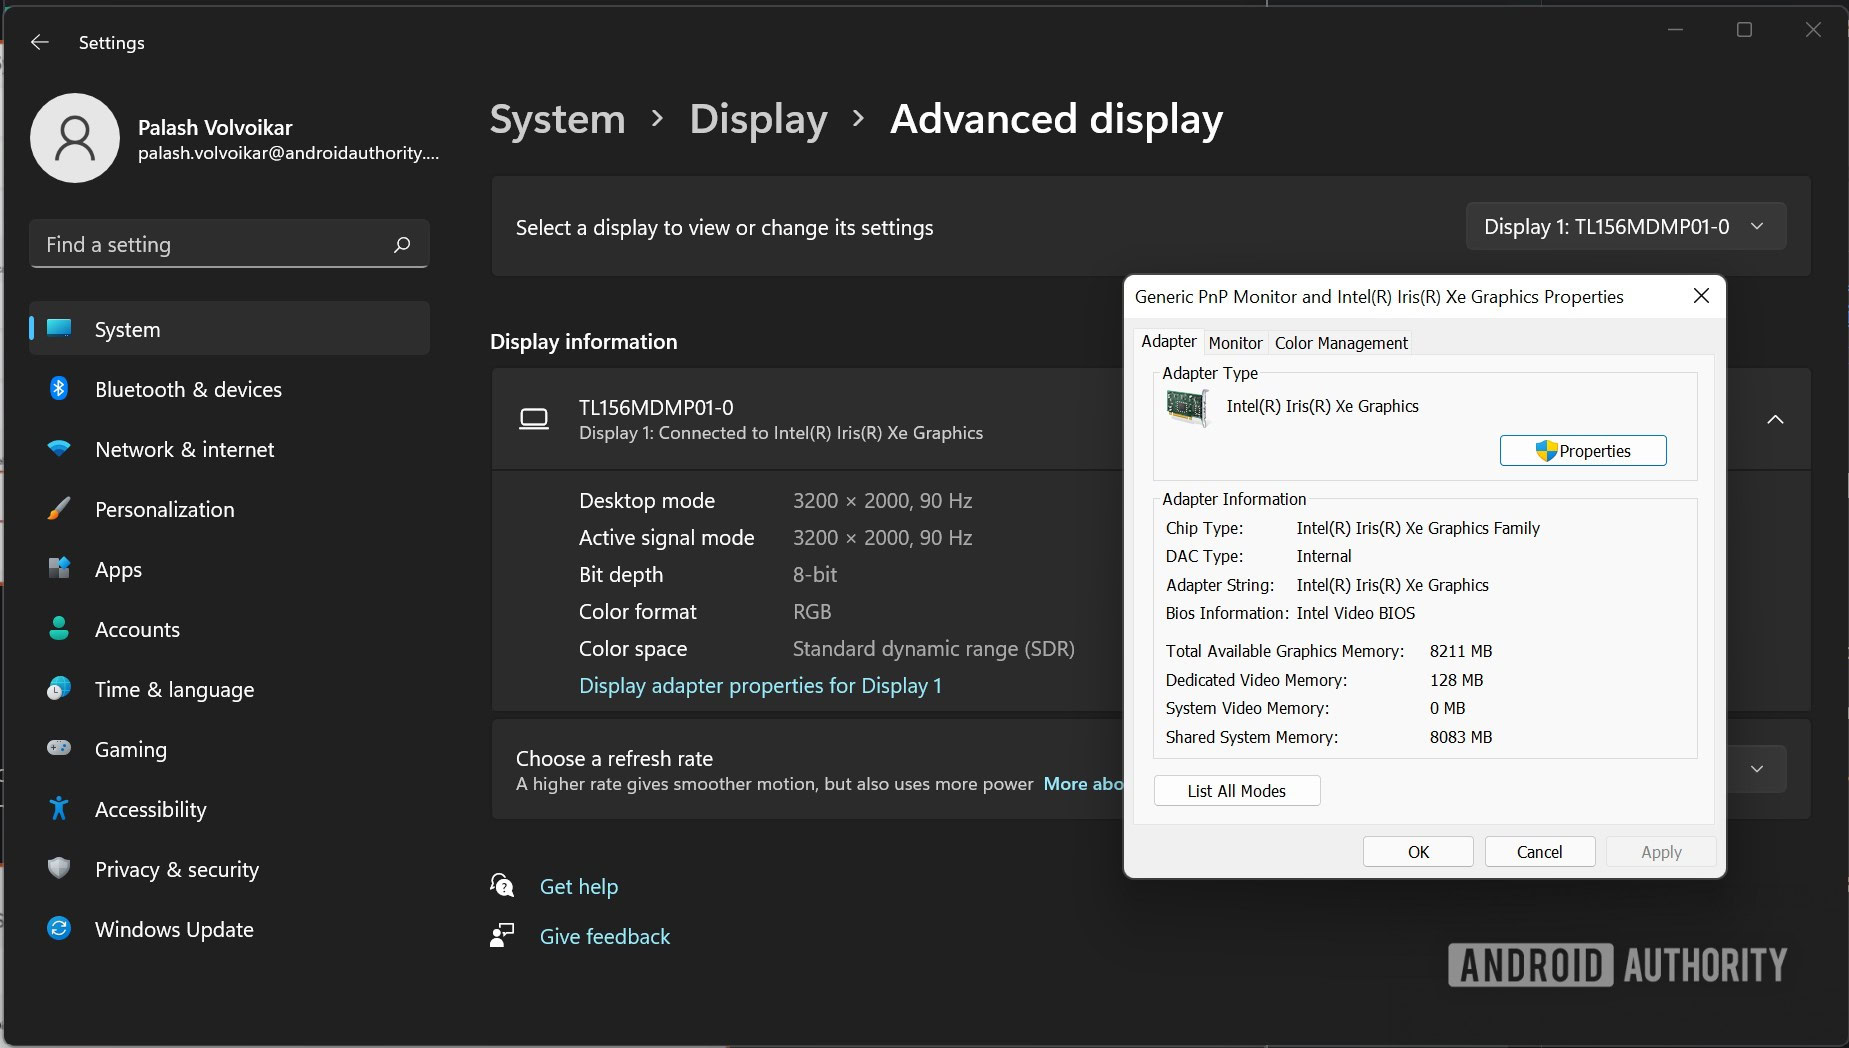Image resolution: width=1849 pixels, height=1048 pixels.
Task: Click the laptop display icon beside TL156MDMP01-0
Action: (x=534, y=419)
